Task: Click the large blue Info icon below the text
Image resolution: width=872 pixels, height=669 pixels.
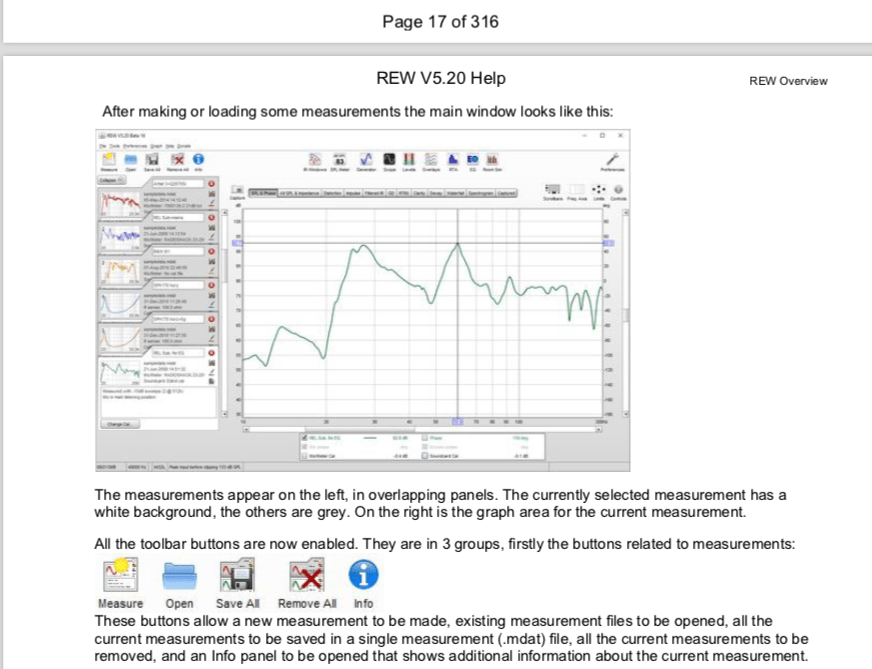Action: [x=363, y=575]
